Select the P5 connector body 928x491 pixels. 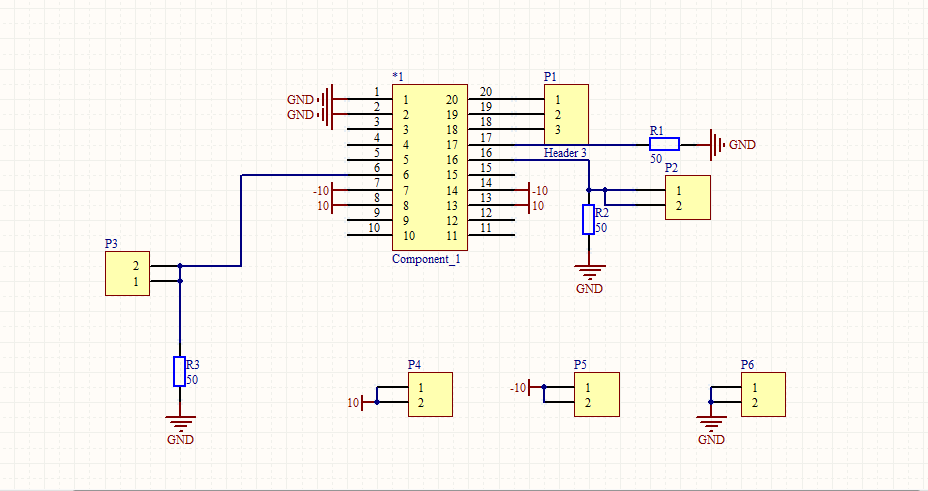[597, 395]
